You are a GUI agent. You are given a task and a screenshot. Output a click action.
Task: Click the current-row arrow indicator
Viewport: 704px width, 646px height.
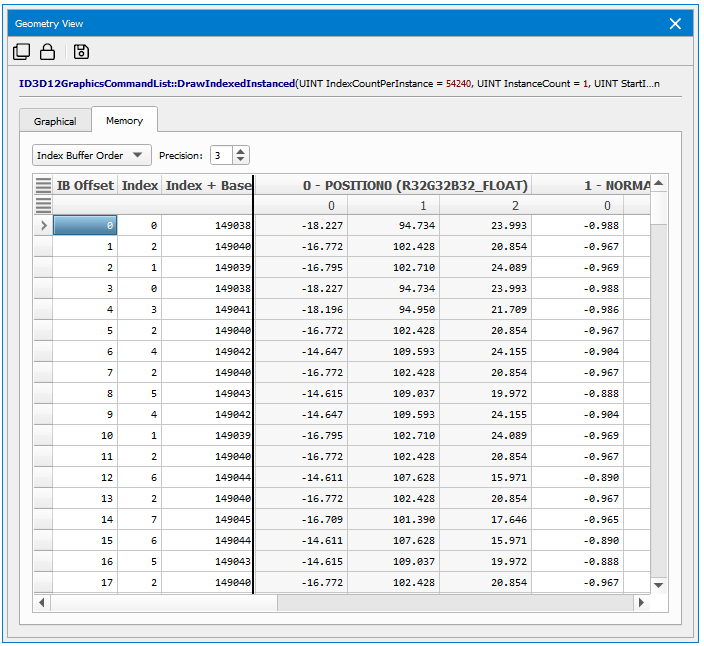click(x=43, y=226)
